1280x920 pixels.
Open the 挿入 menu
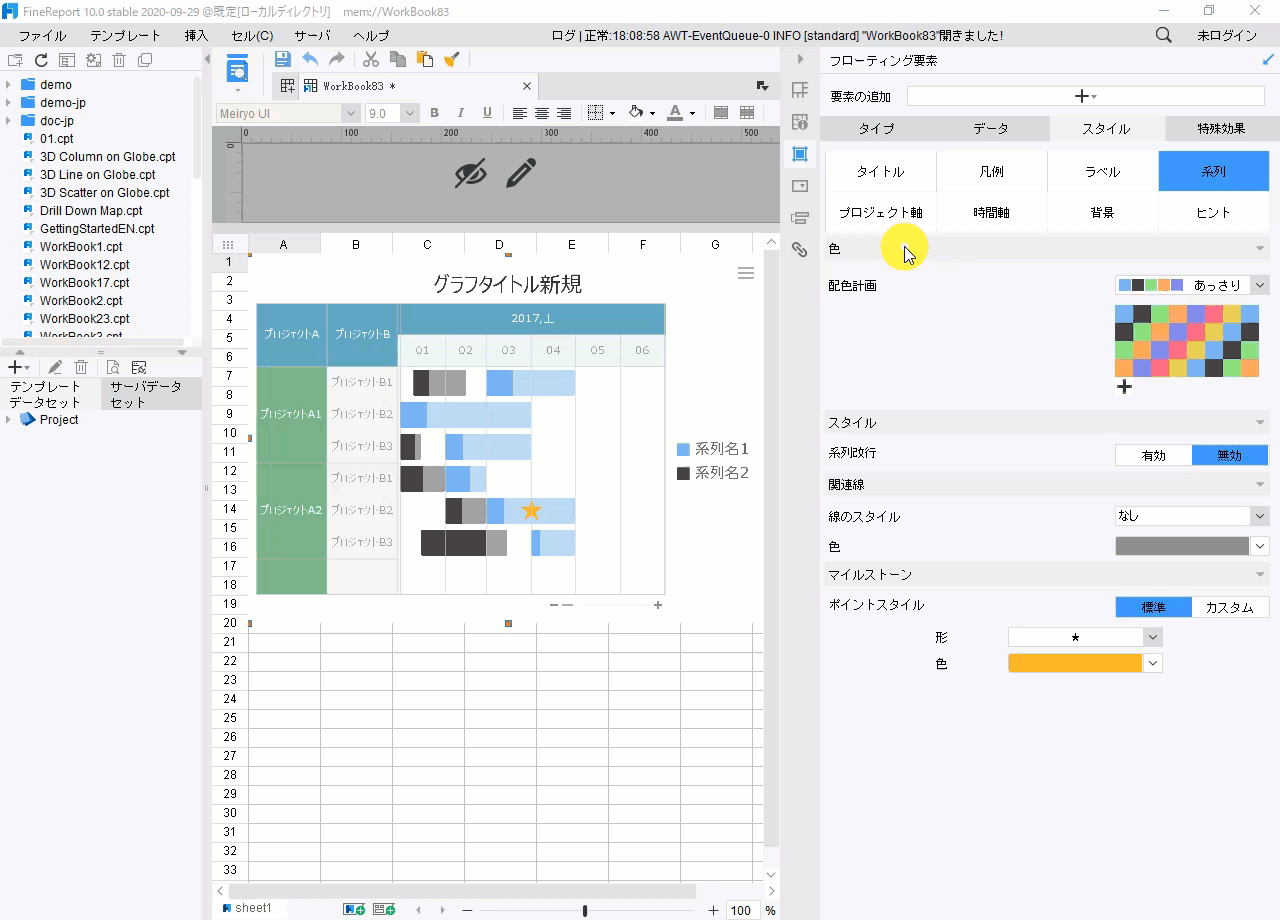[197, 35]
